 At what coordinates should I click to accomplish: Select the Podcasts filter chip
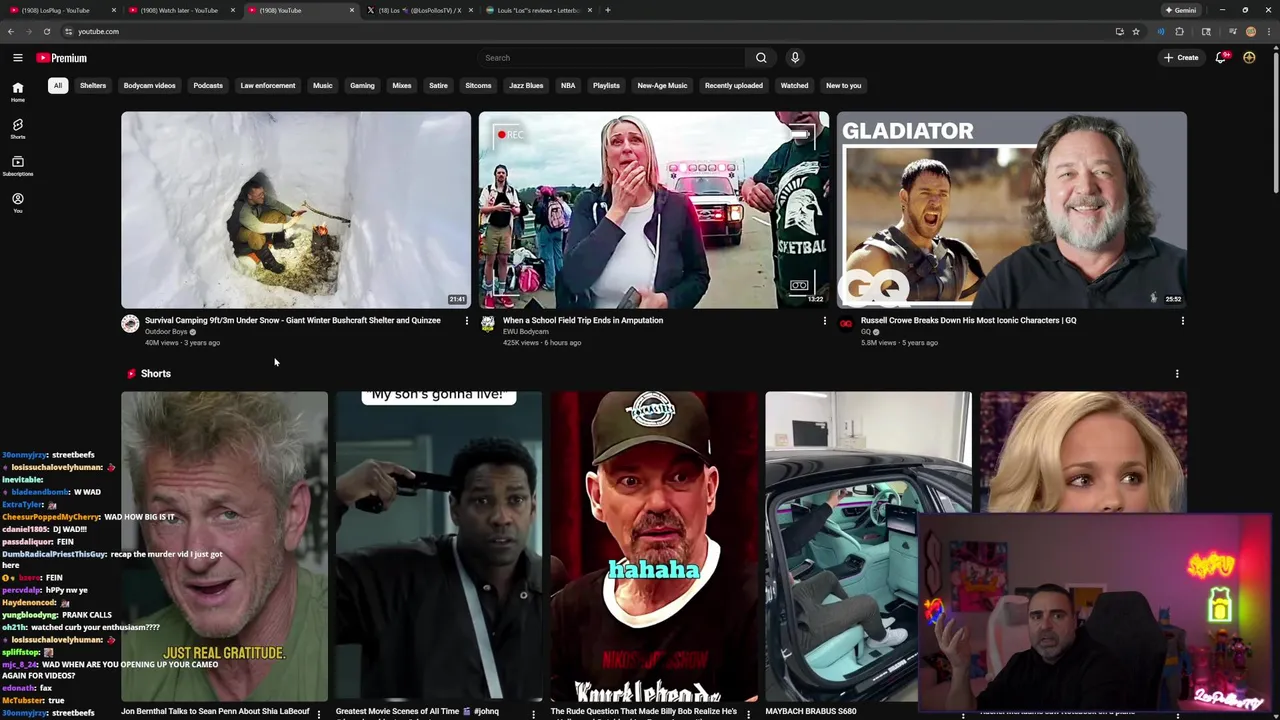click(208, 86)
